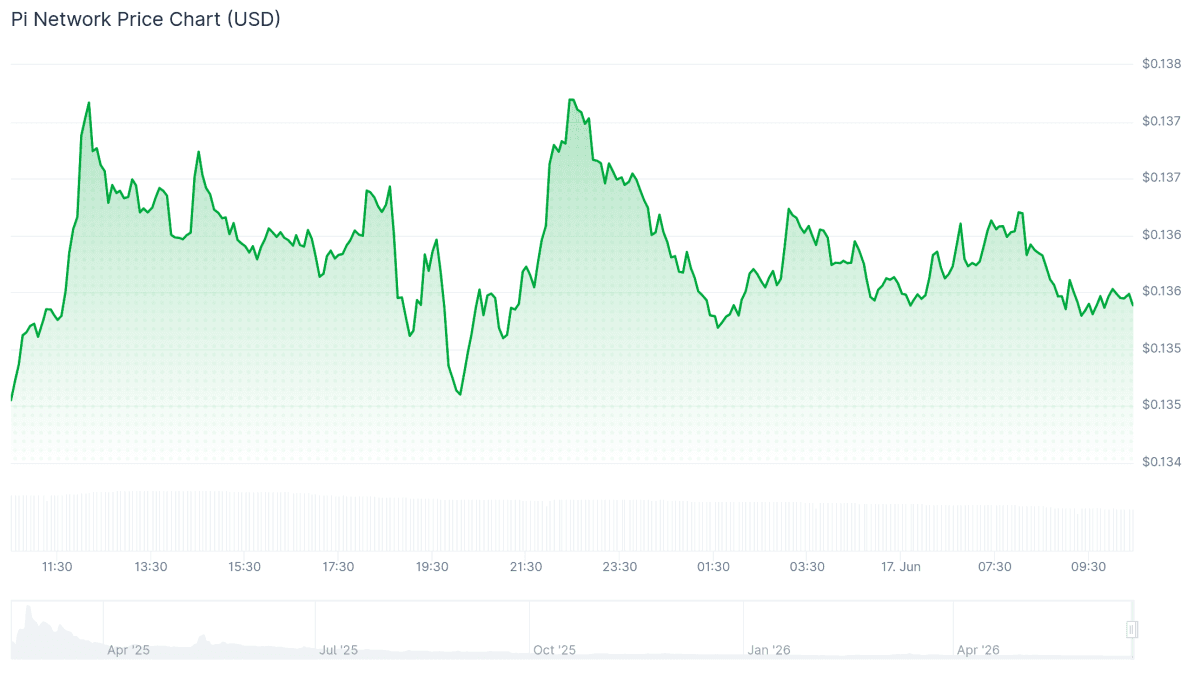1194x675 pixels.
Task: Click the Pi Network Price Chart (USD) title
Action: click(145, 19)
